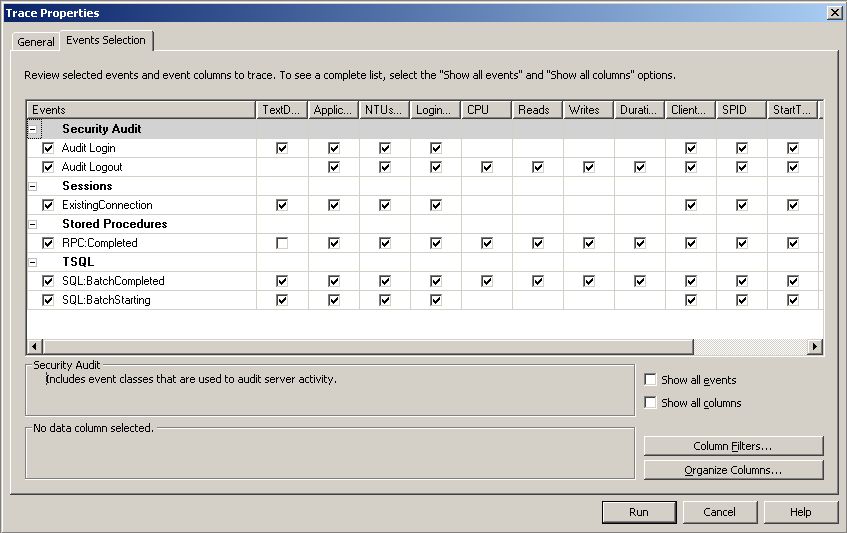The width and height of the screenshot is (847, 533).
Task: Select the Events Selection tab
Action: pyautogui.click(x=106, y=40)
